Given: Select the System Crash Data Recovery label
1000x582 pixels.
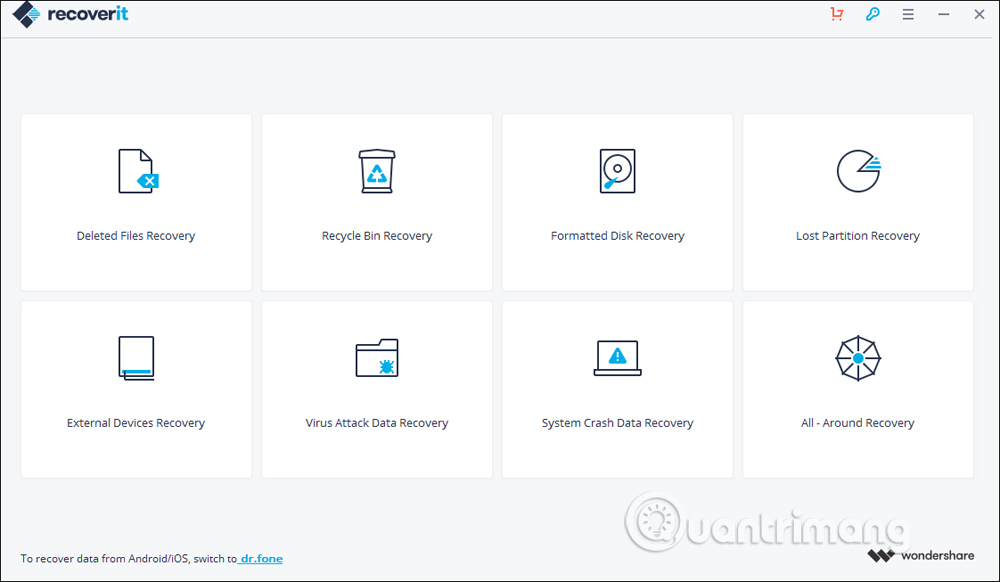Looking at the screenshot, I should (617, 422).
